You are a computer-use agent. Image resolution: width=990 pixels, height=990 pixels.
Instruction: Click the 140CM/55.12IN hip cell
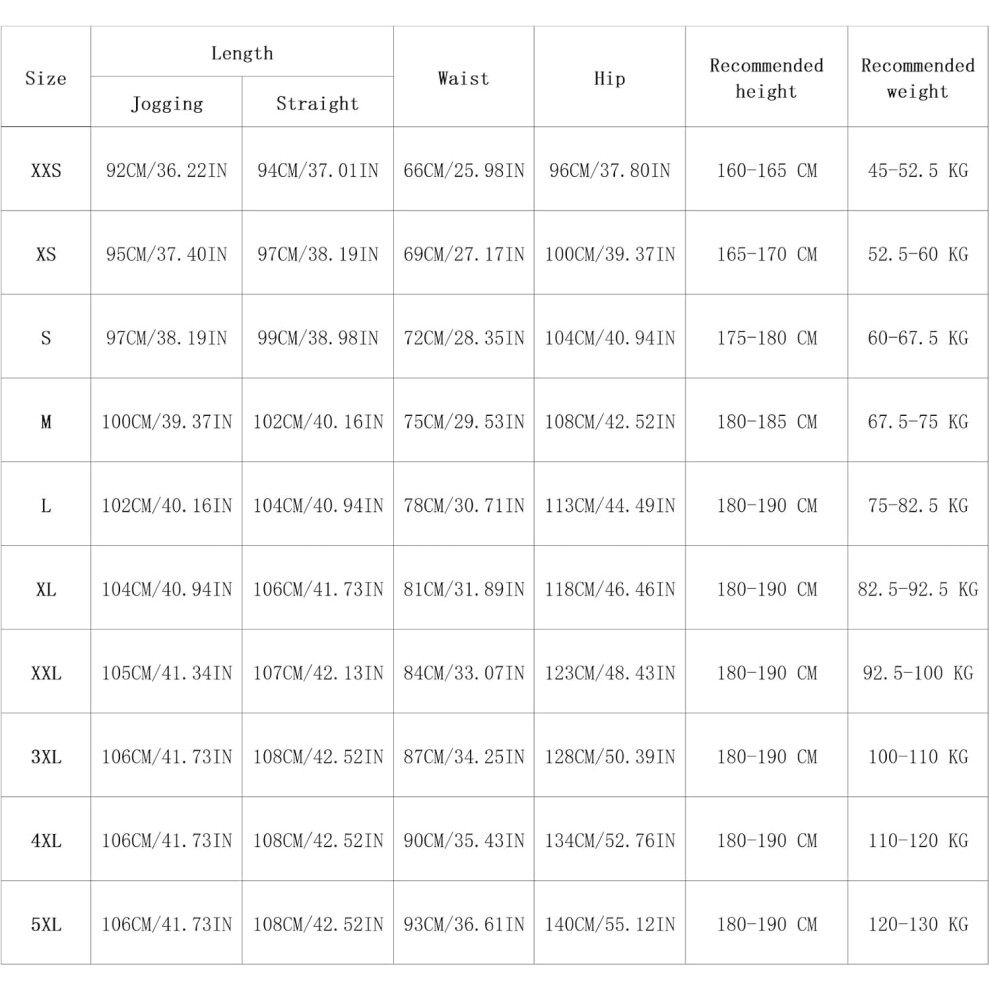point(610,924)
